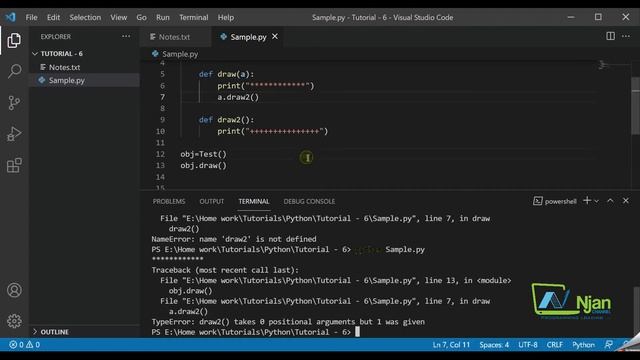Image resolution: width=640 pixels, height=360 pixels.
Task: Open the feedback icon in status bar
Action: tap(609, 345)
